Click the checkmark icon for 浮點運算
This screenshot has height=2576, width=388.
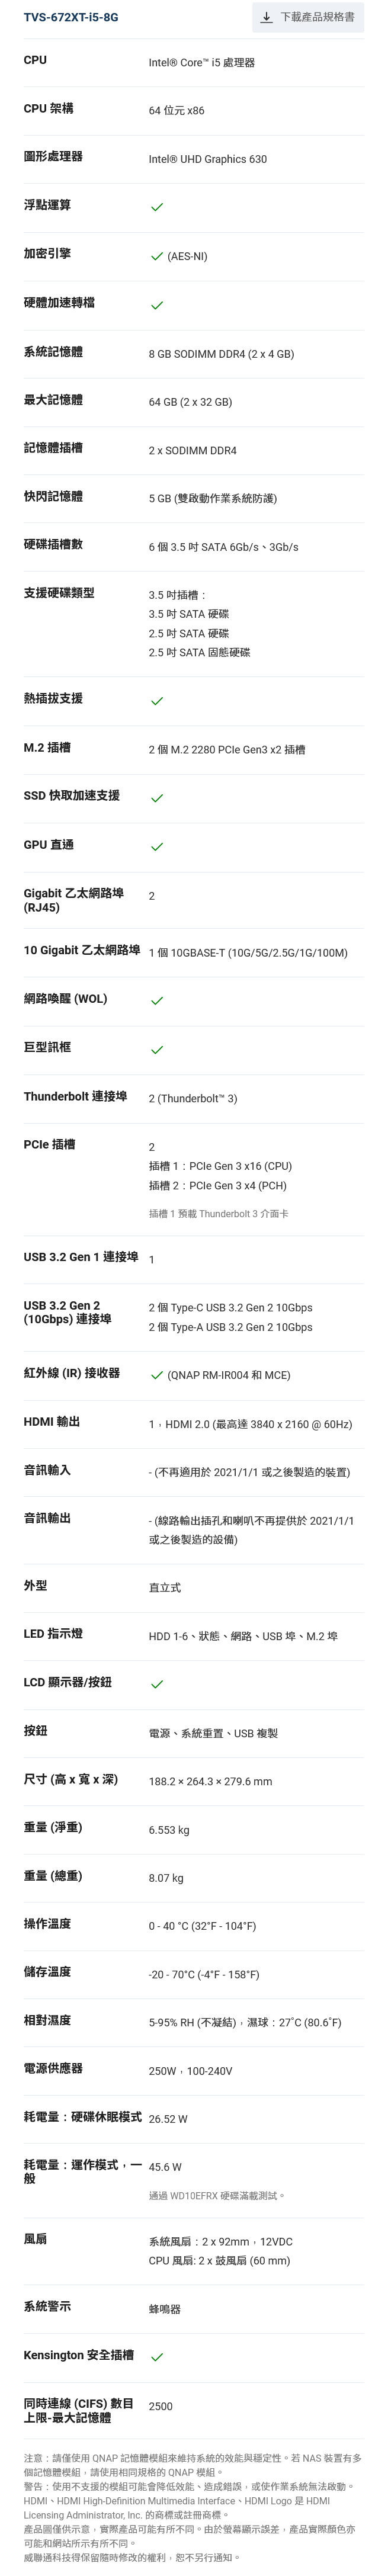157,207
